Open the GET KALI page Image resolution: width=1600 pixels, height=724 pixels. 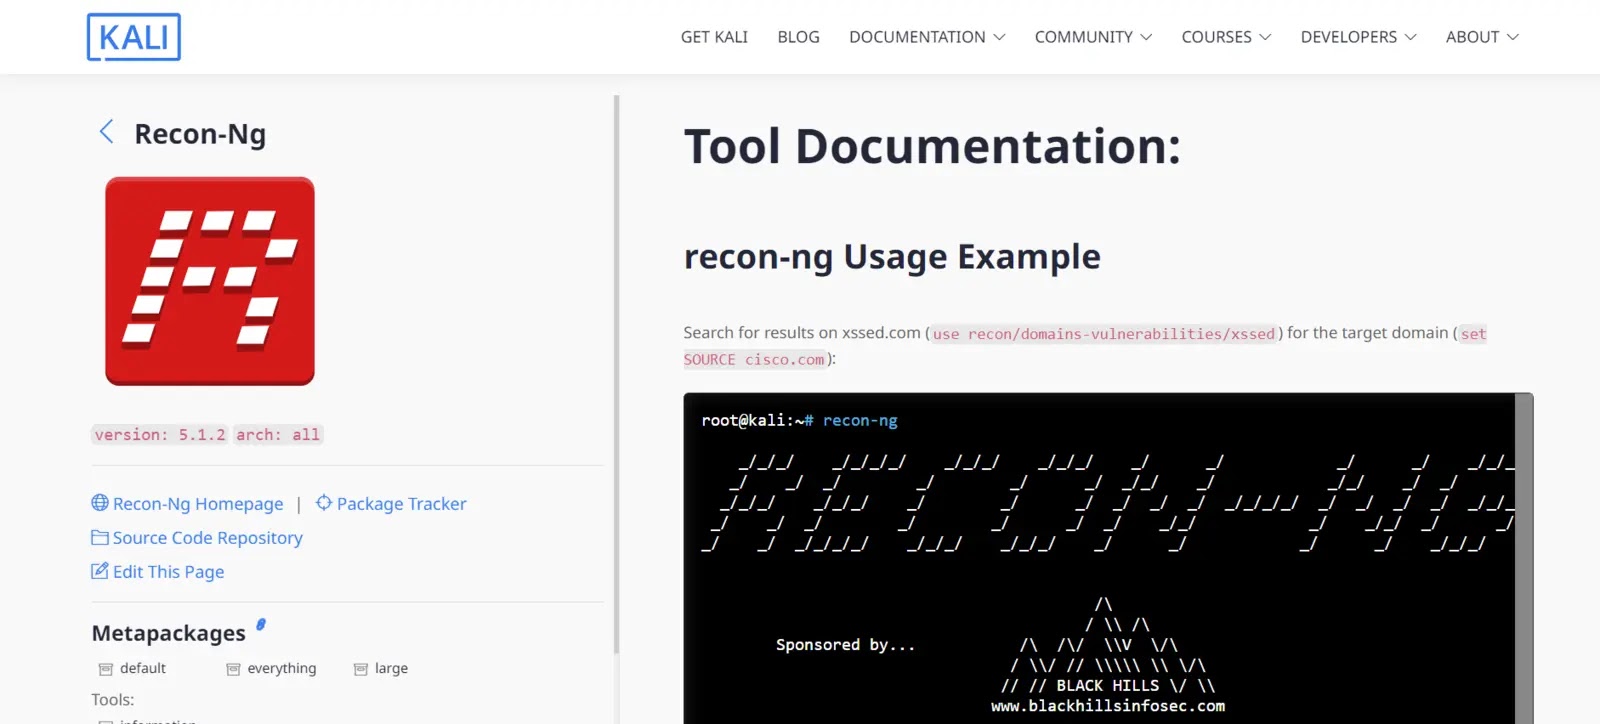point(714,37)
